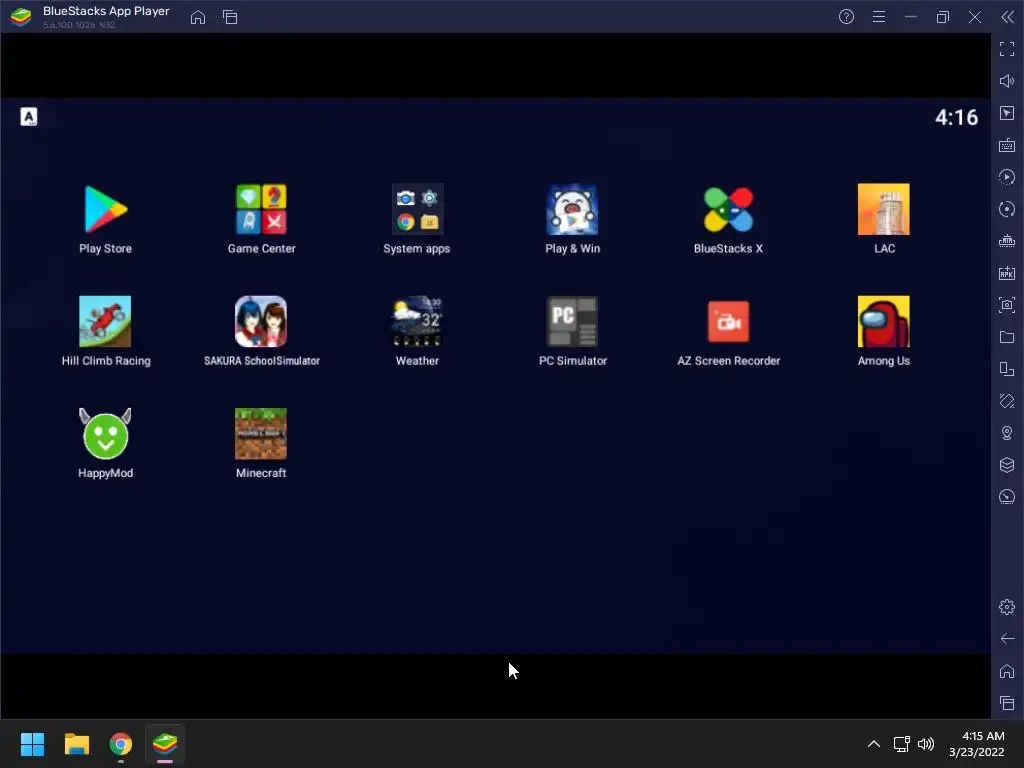The height and width of the screenshot is (768, 1024).
Task: Open the hamburger menu in title bar
Action: tap(879, 17)
